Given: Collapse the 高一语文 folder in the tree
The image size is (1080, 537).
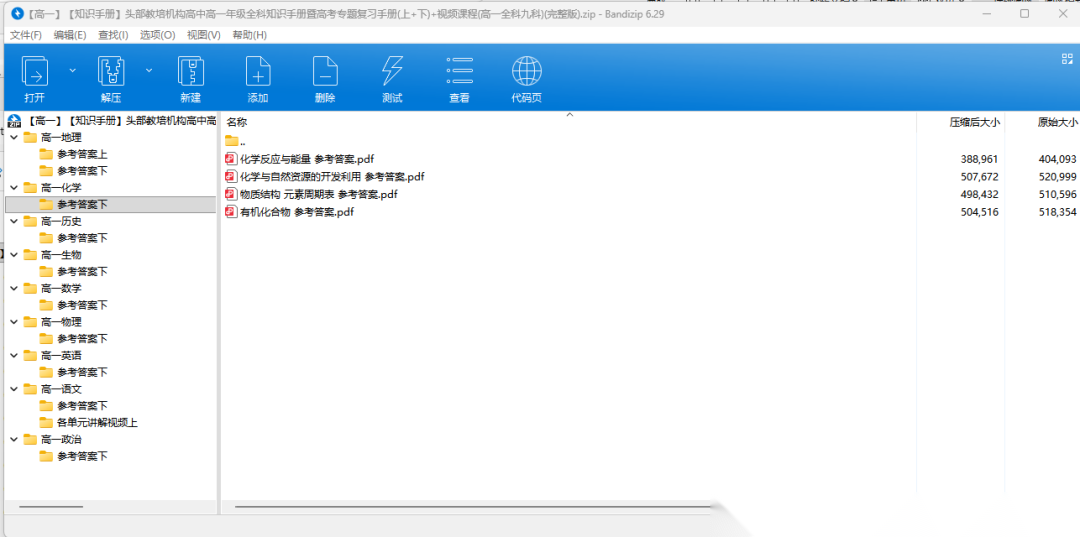Looking at the screenshot, I should point(14,389).
